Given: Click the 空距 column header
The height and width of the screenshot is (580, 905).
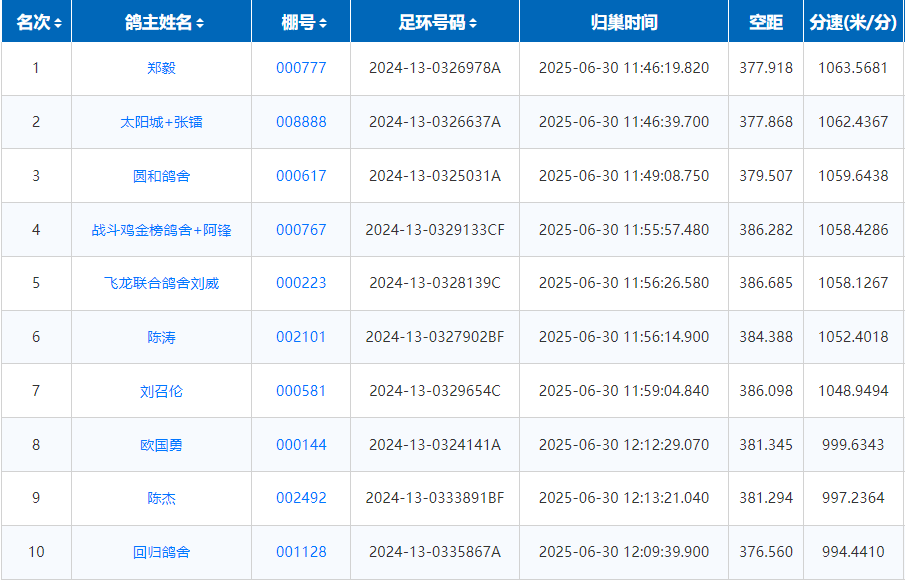Looking at the screenshot, I should (x=765, y=22).
